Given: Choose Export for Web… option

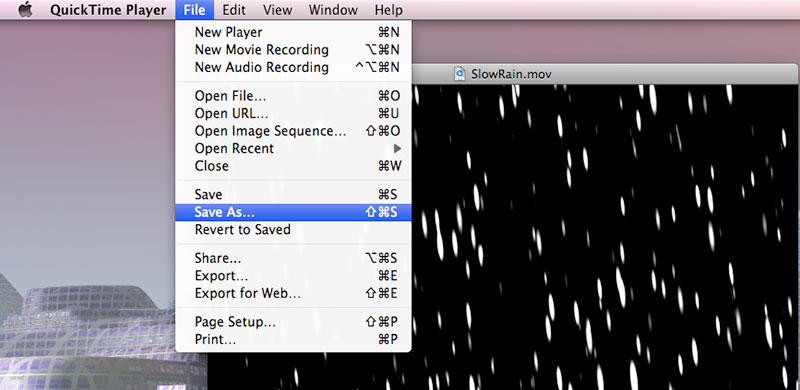Looking at the screenshot, I should (x=293, y=294).
